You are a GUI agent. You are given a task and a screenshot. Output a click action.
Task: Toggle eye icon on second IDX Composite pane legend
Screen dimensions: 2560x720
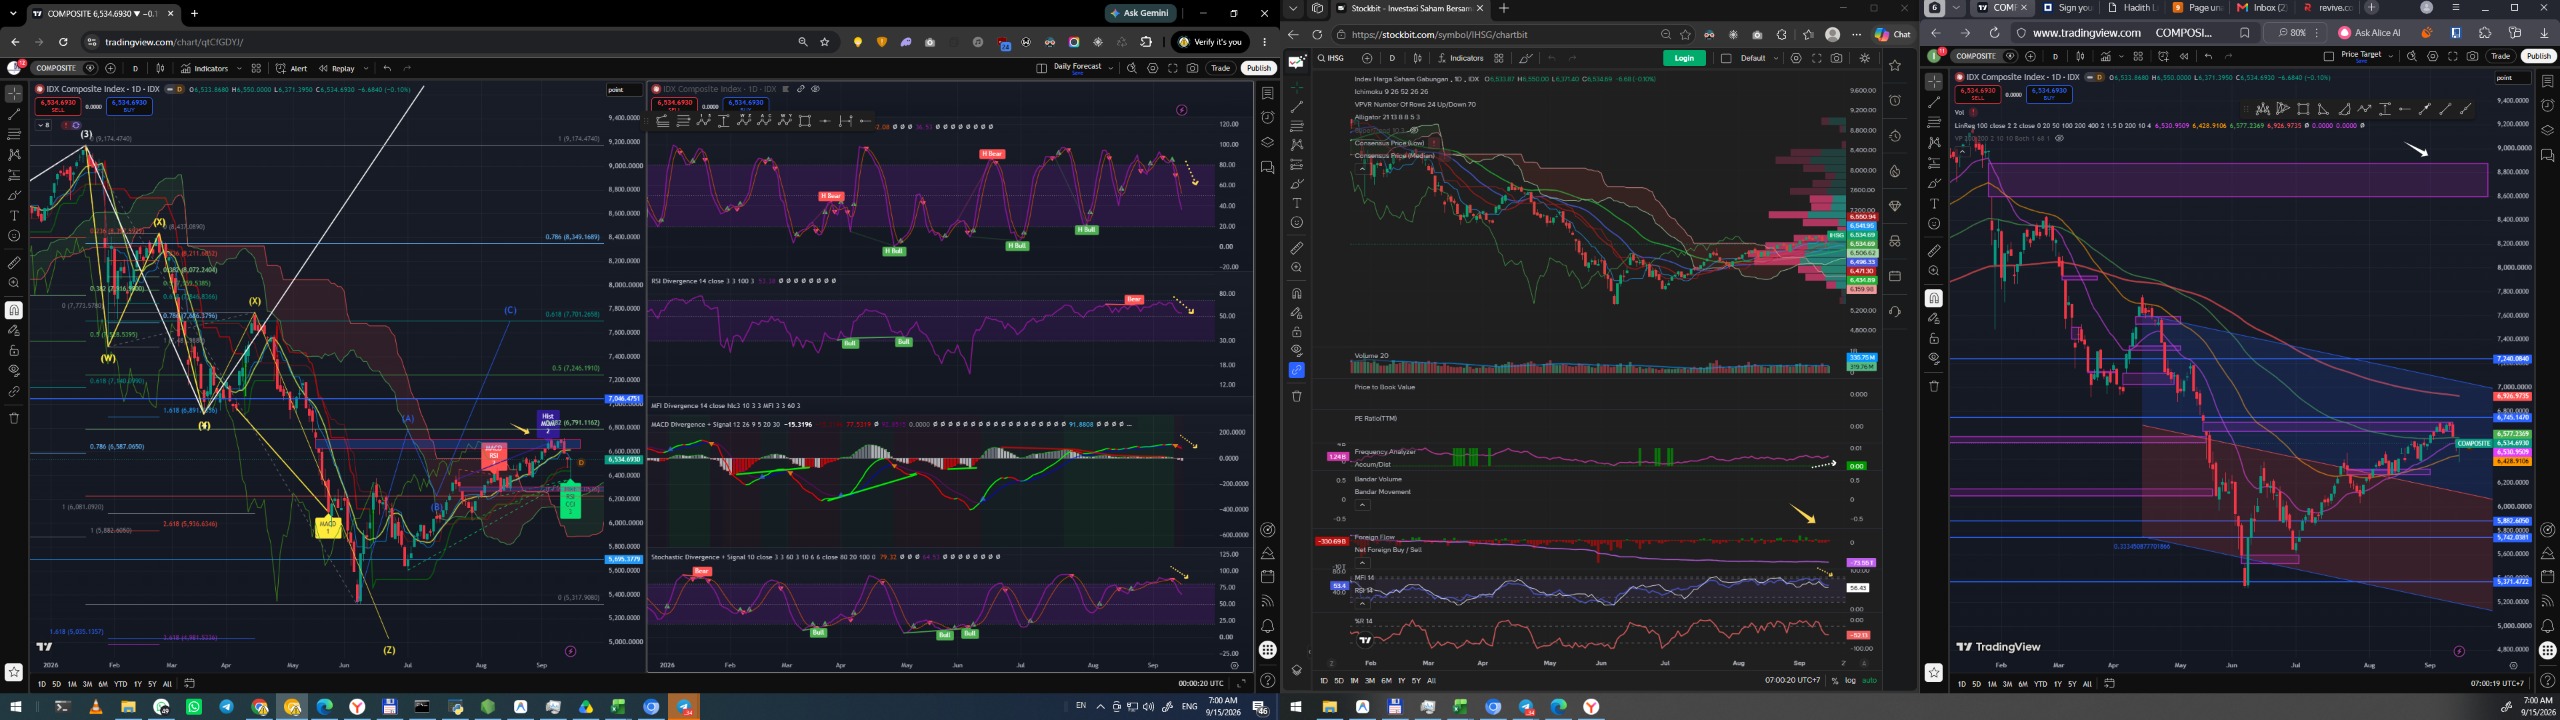tap(815, 89)
